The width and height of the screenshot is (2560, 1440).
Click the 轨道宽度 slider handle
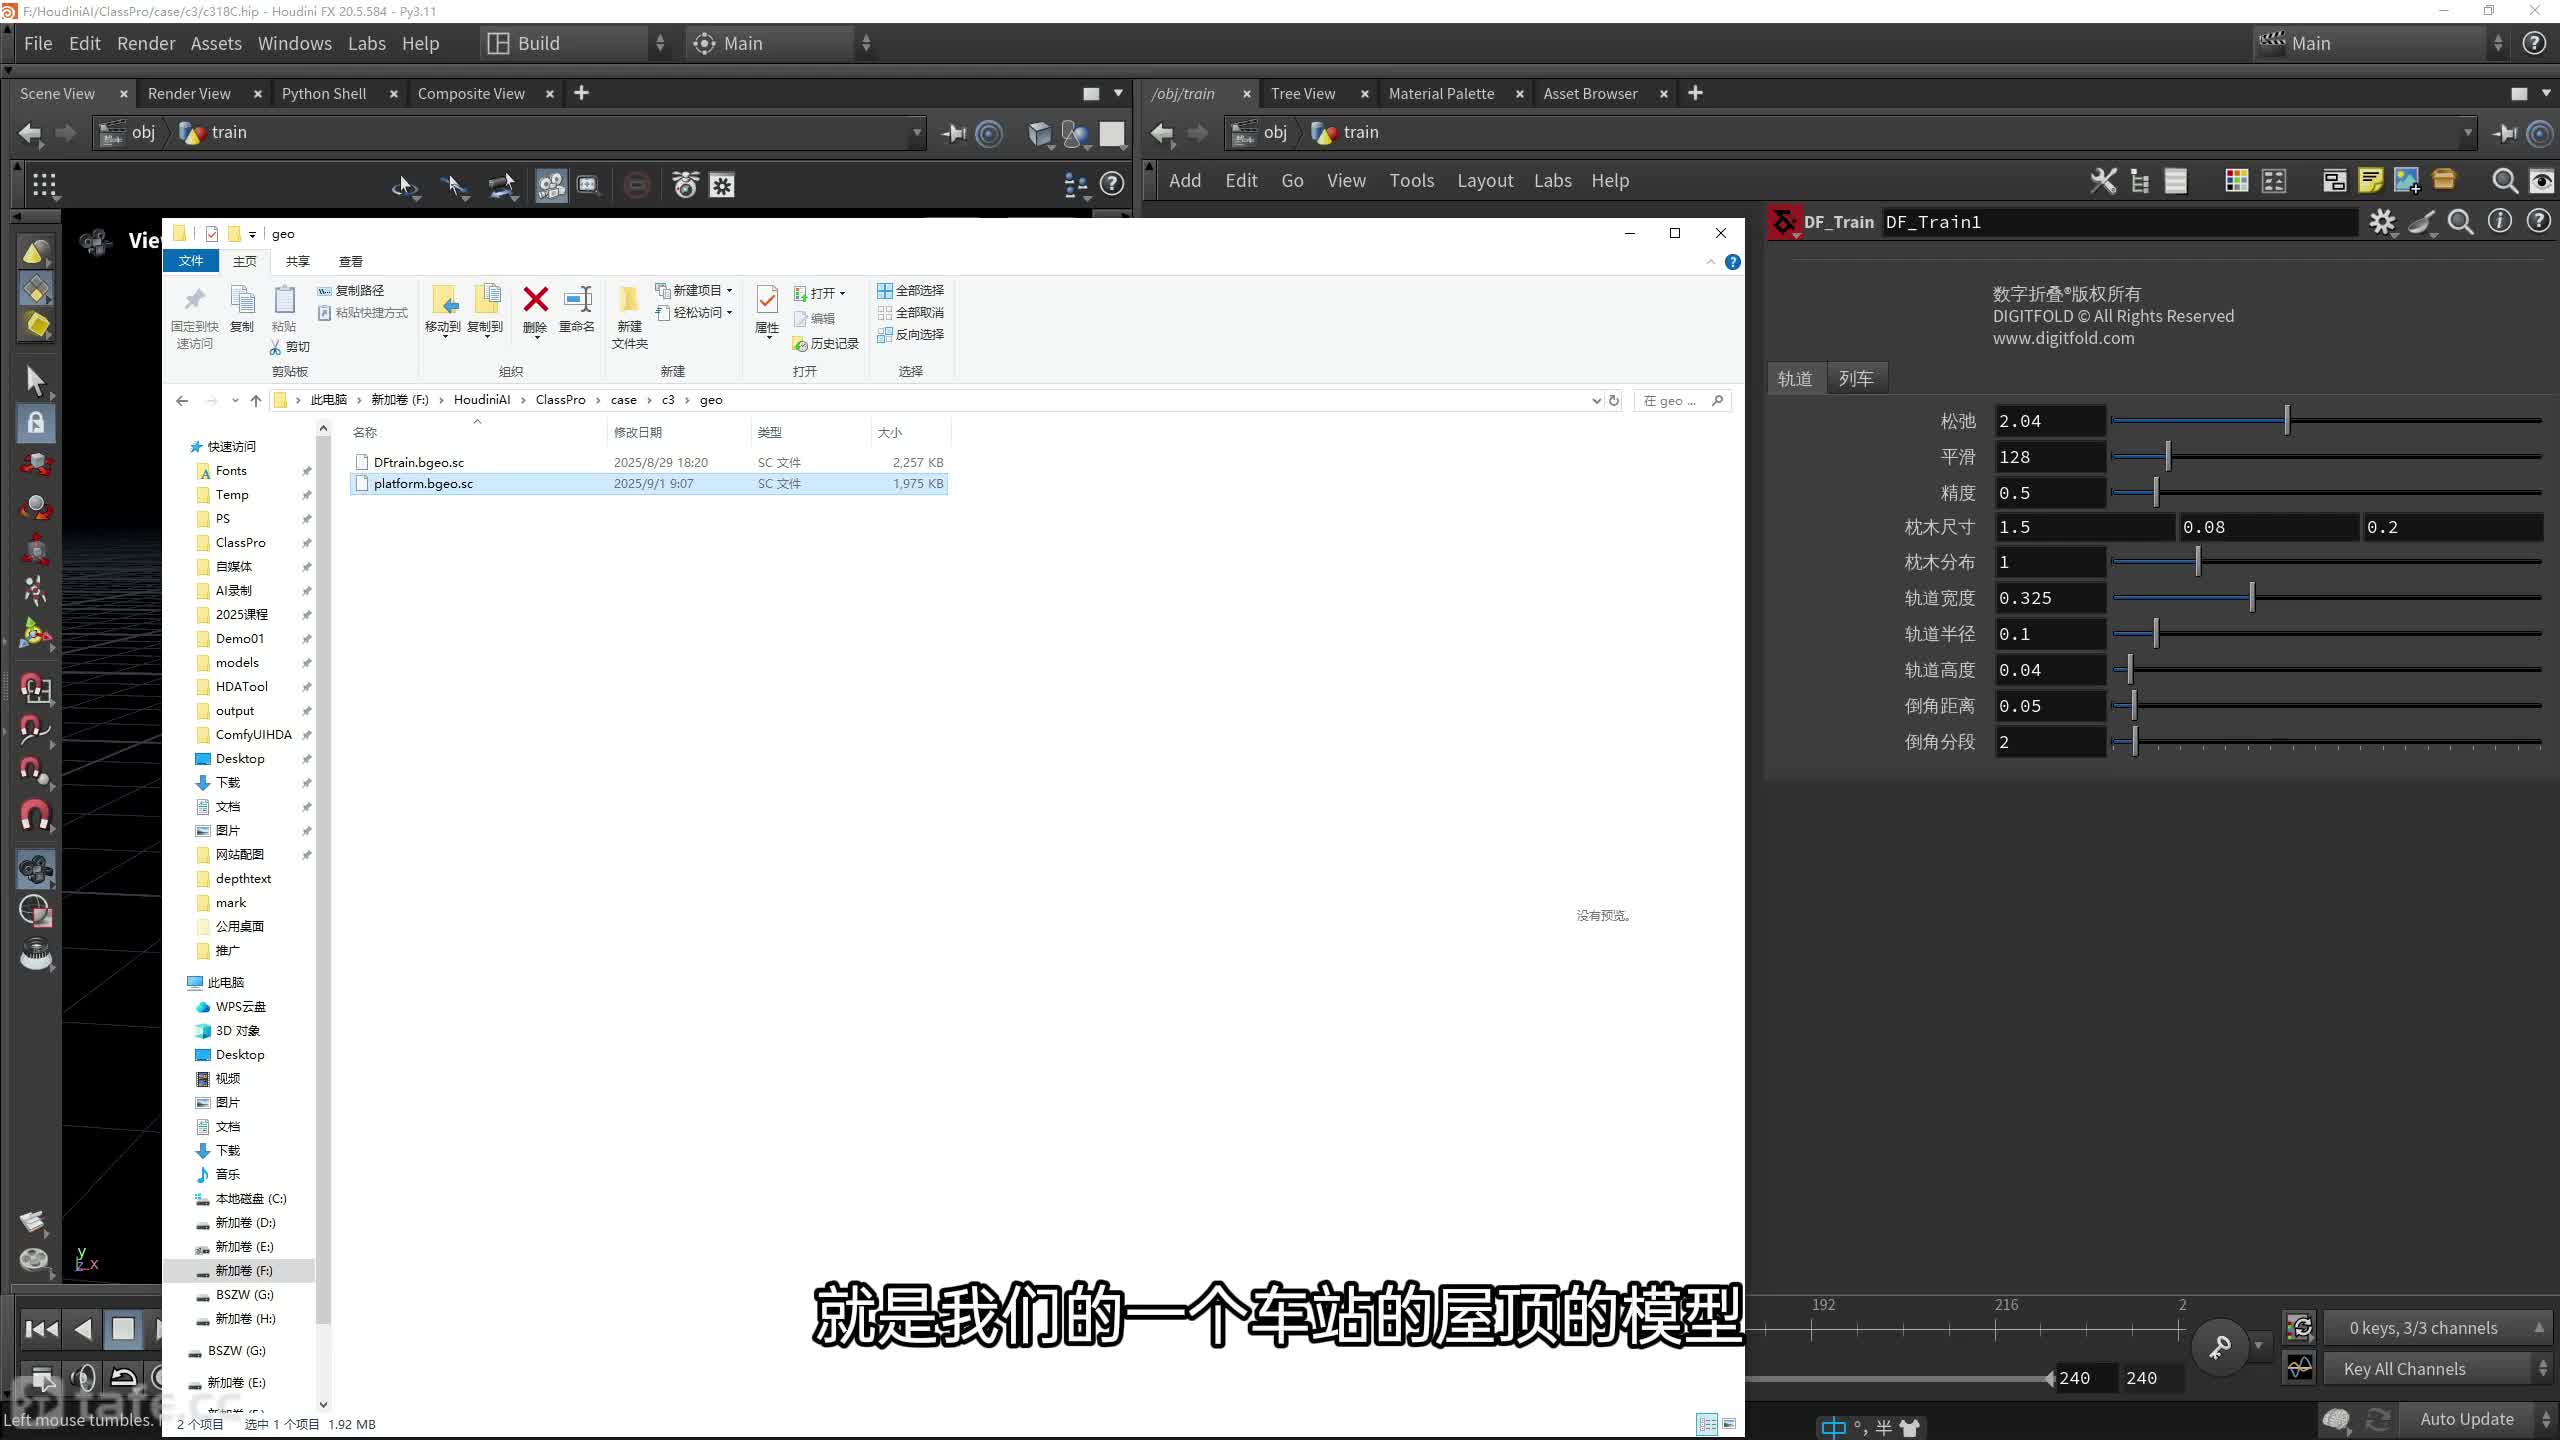coord(2252,598)
